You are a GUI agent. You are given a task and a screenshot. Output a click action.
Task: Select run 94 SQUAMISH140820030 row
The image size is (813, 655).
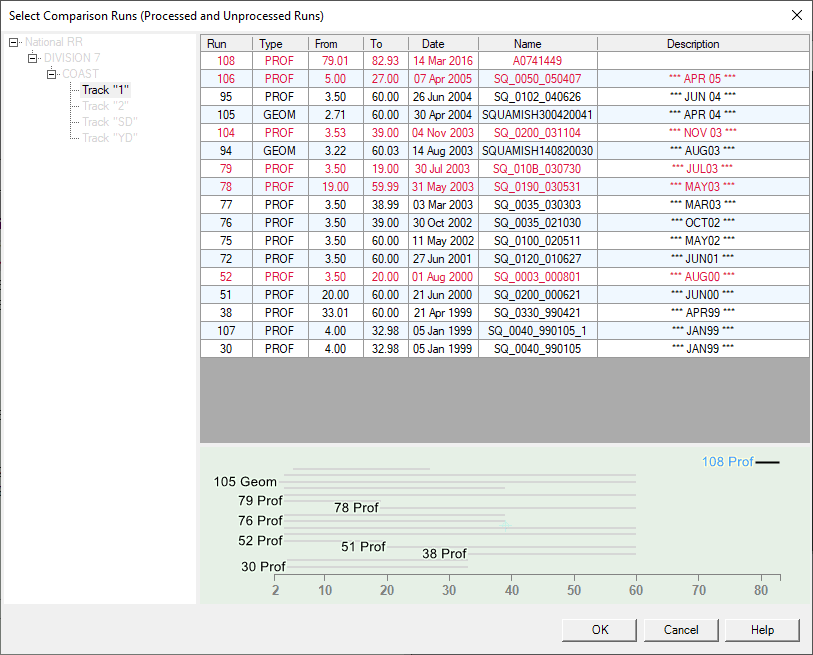(537, 151)
